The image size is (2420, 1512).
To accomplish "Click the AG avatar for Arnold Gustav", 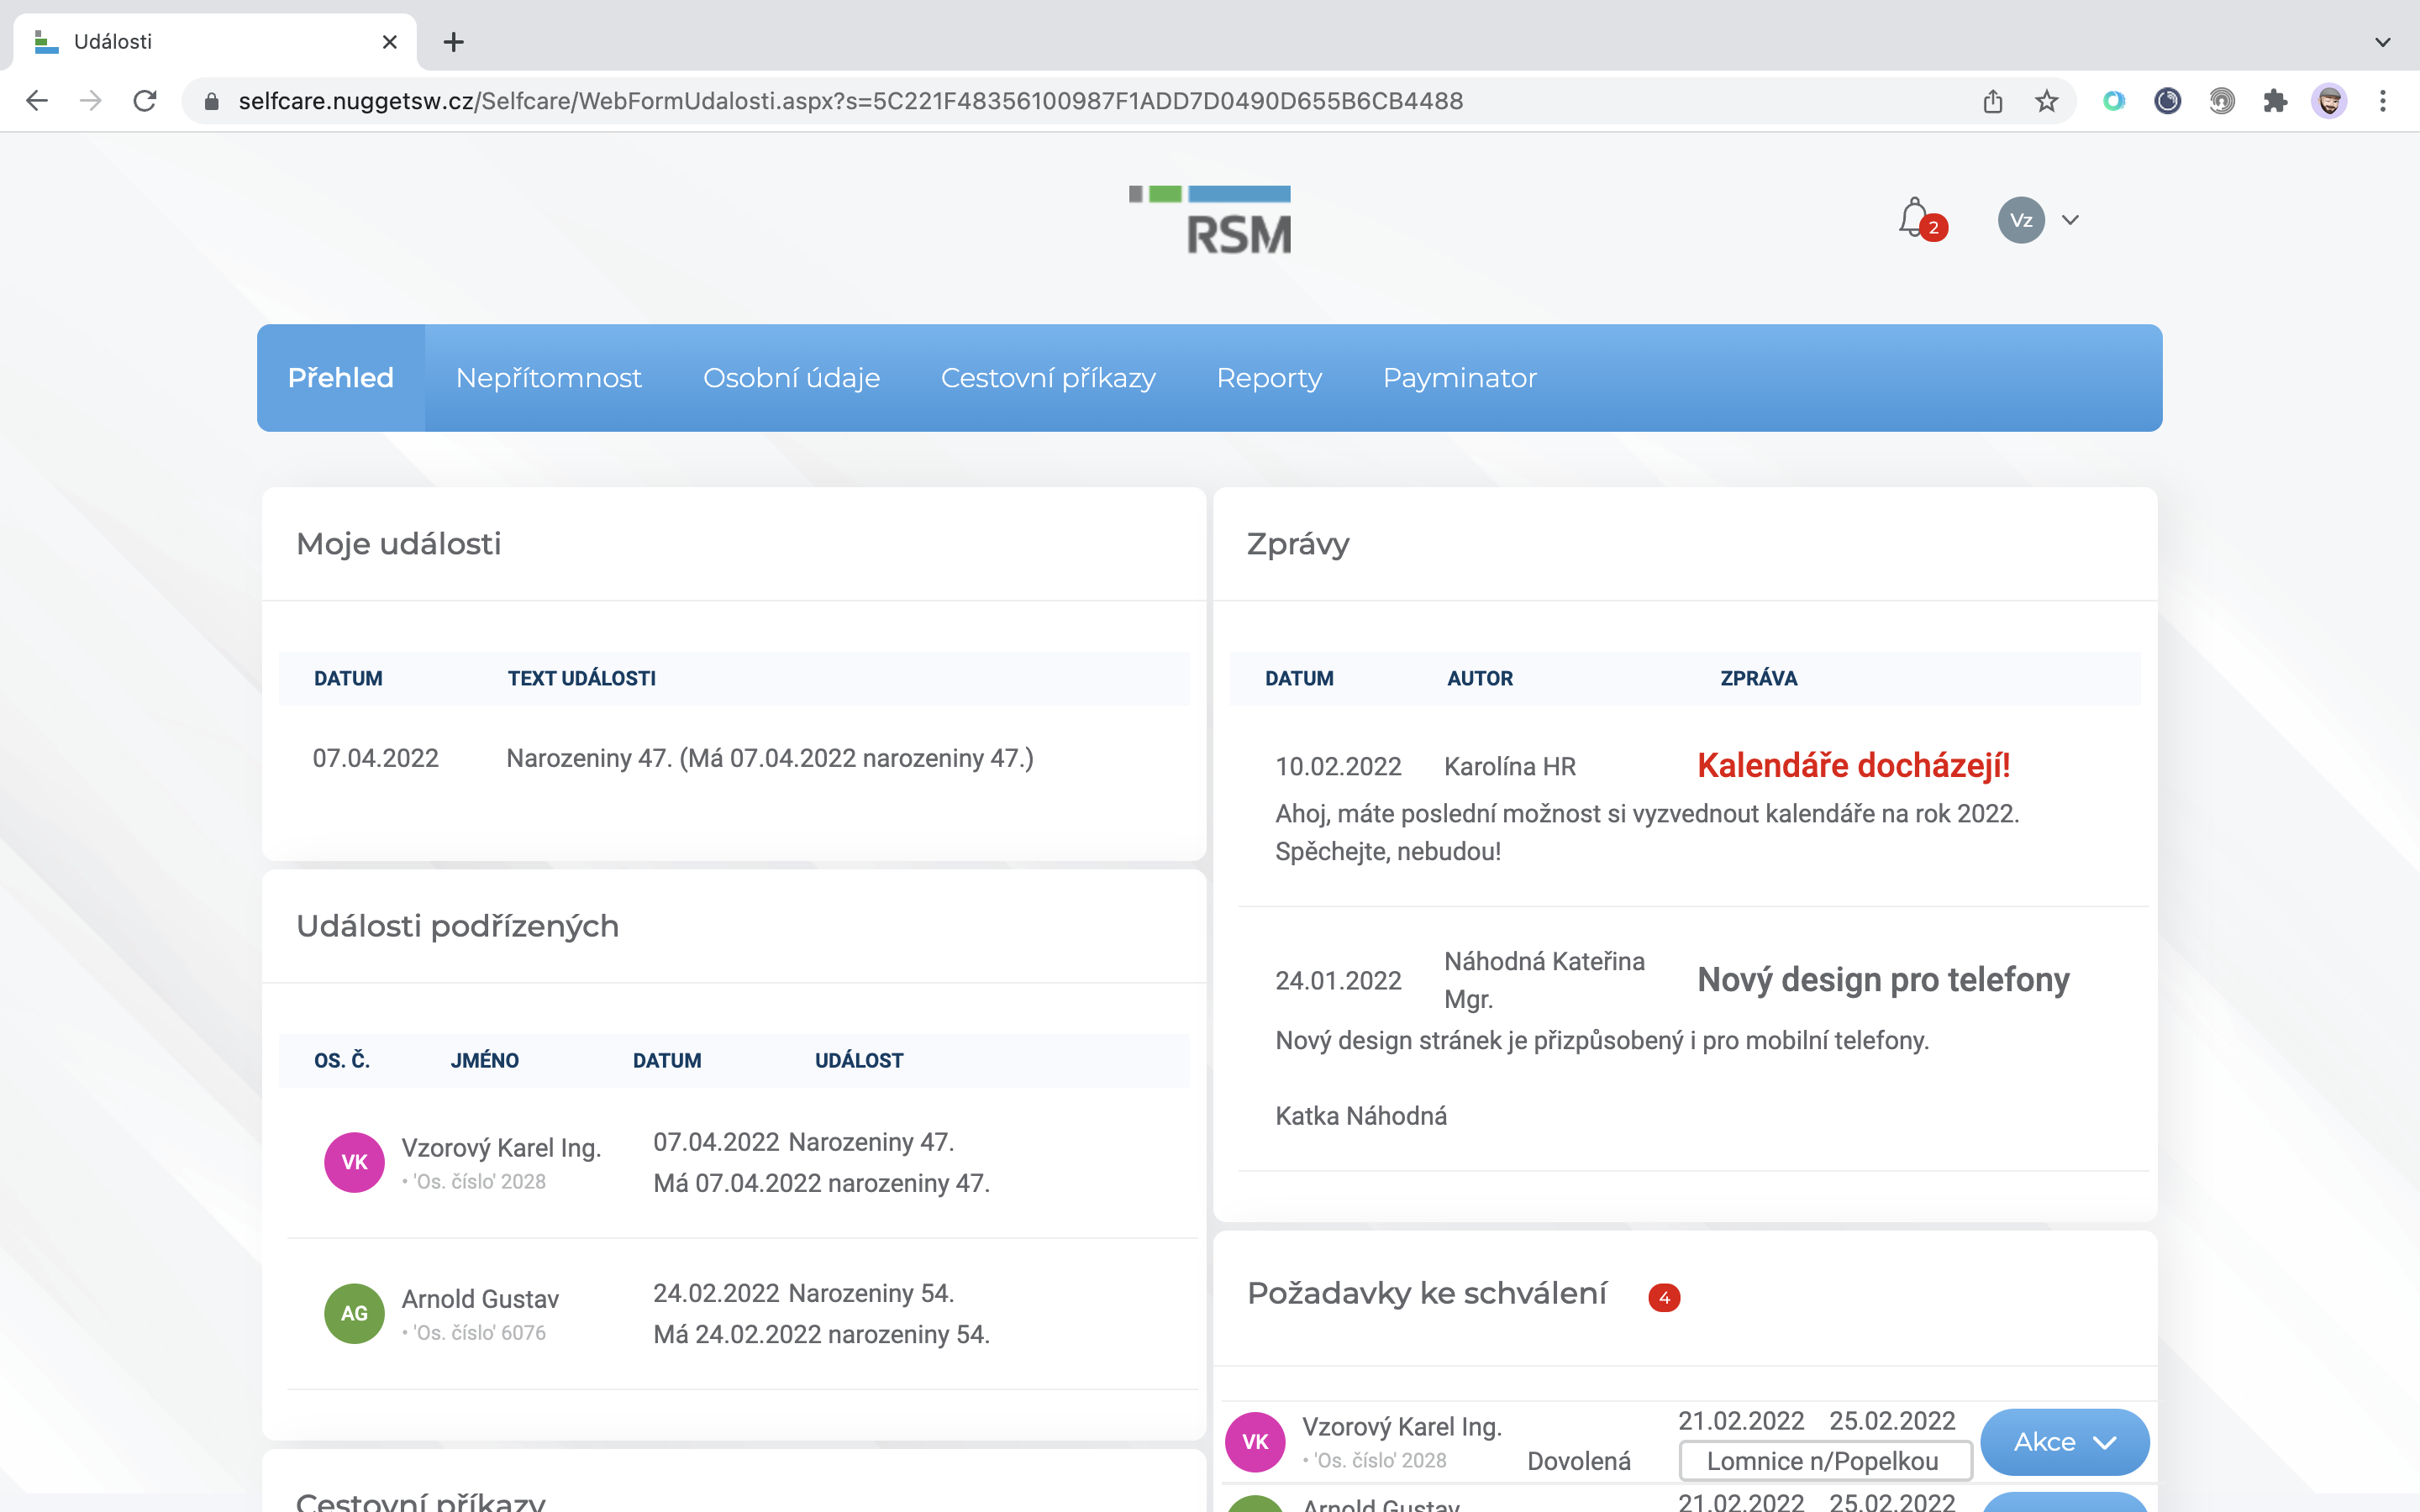I will point(354,1313).
